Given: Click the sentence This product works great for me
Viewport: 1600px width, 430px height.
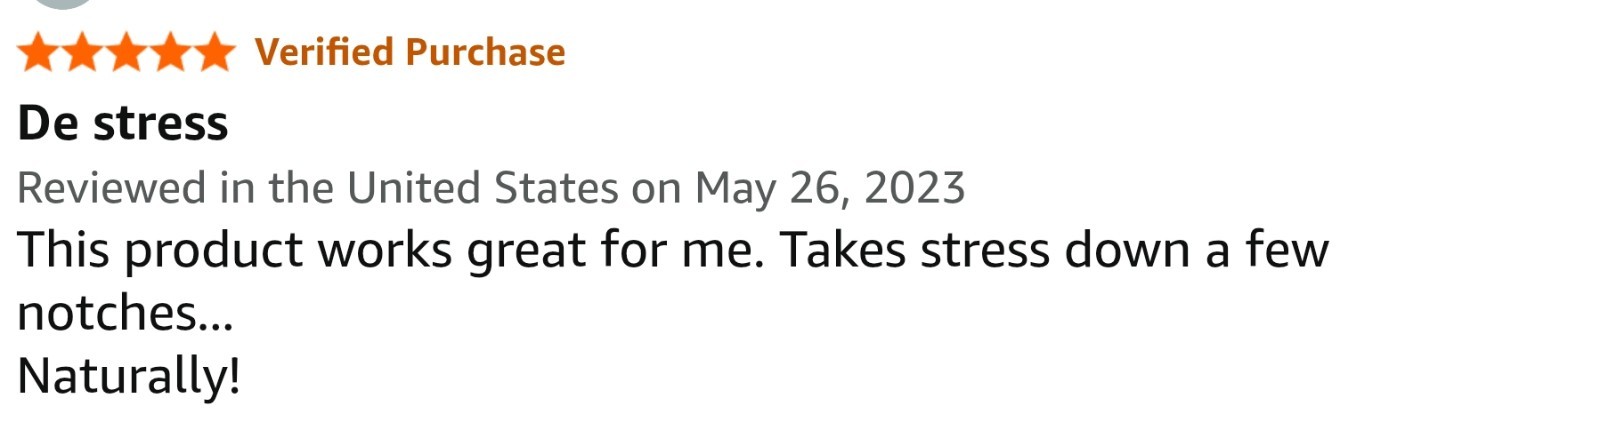Looking at the screenshot, I should 391,250.
